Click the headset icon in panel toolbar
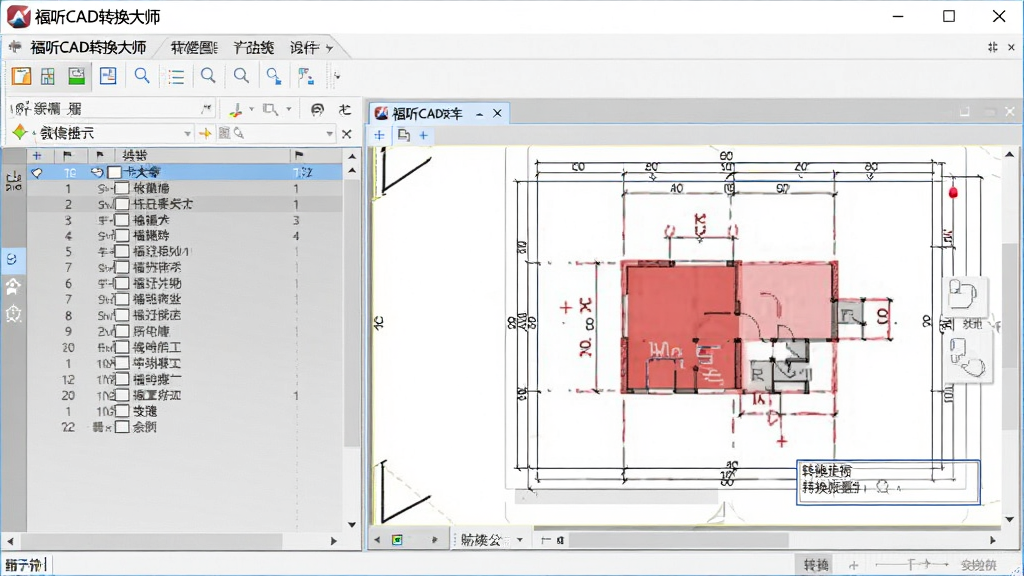1024x576 pixels. (317, 110)
